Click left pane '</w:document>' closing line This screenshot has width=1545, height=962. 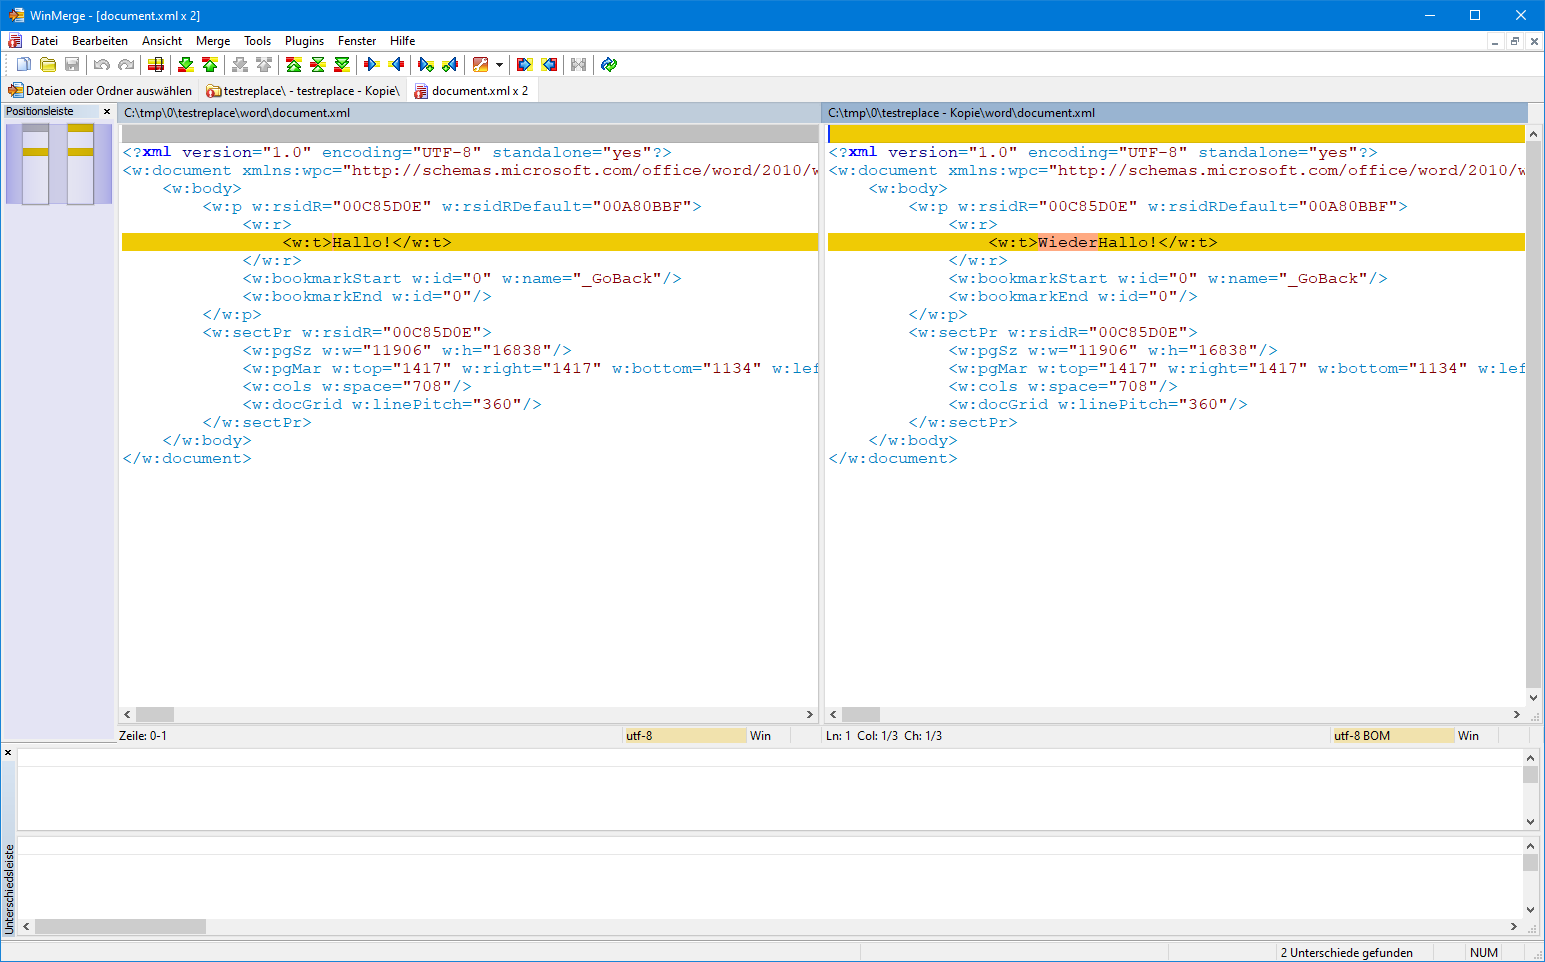click(x=187, y=458)
